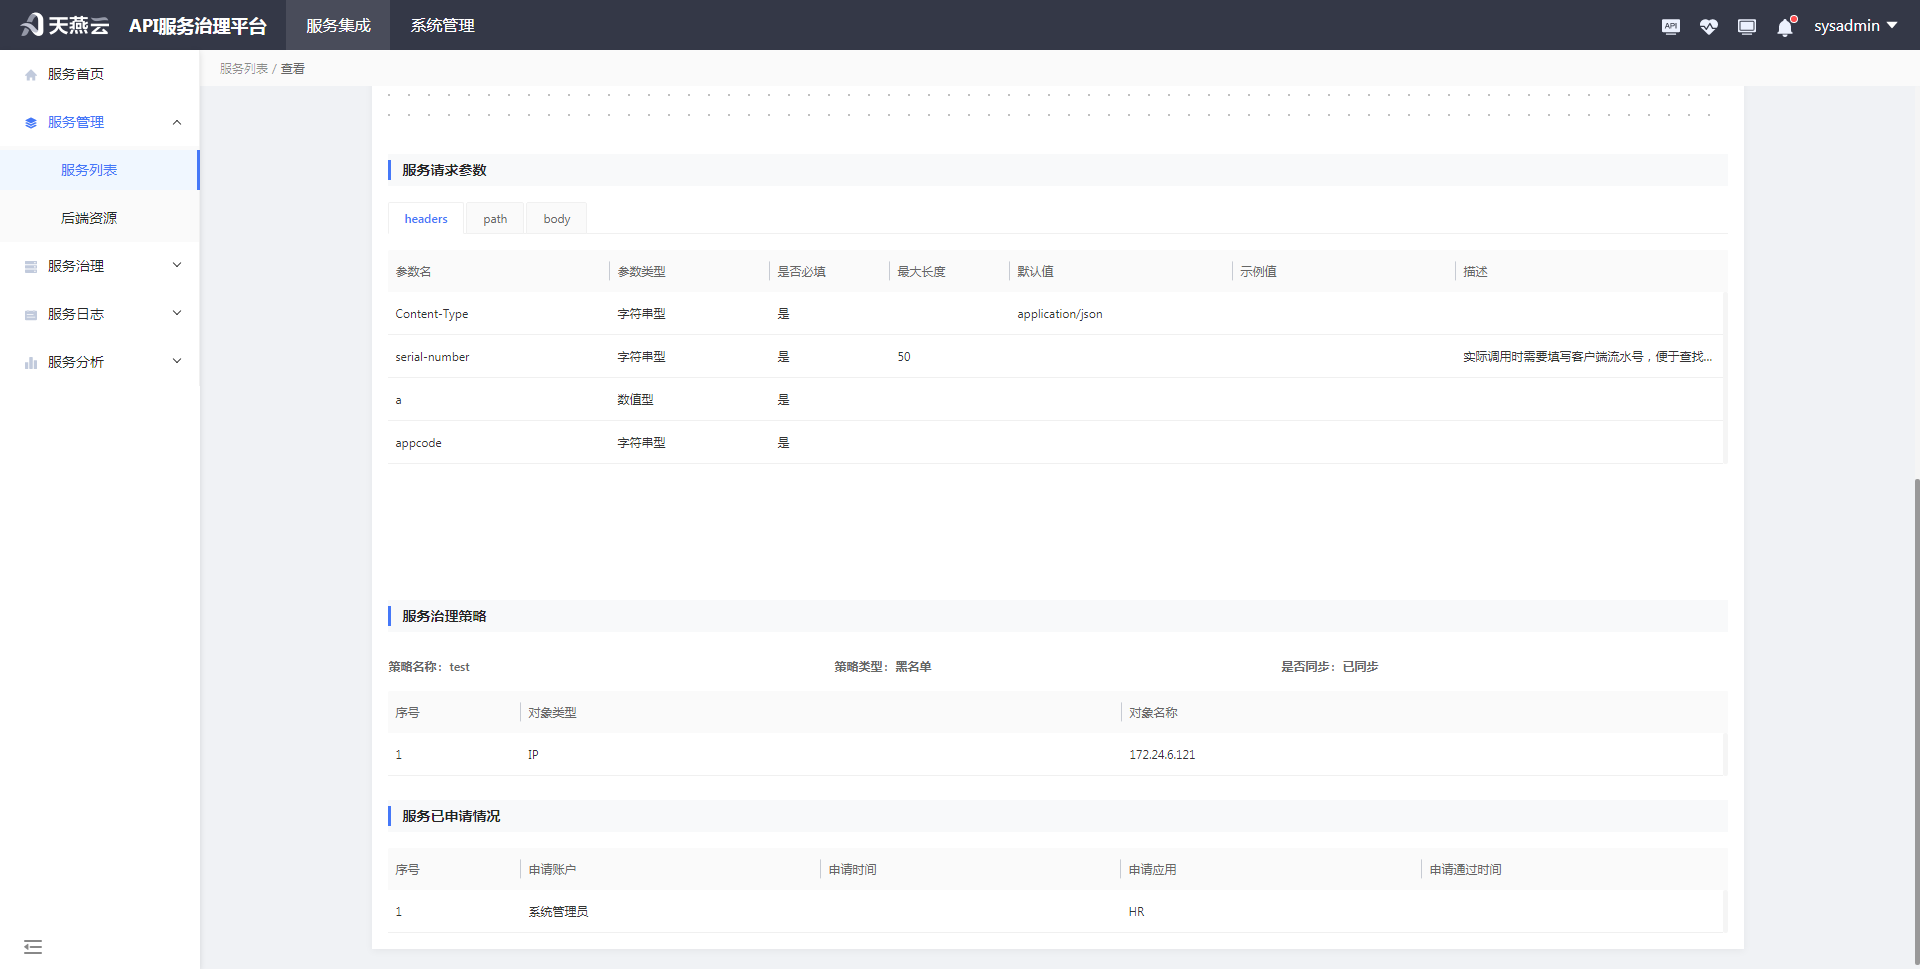
Task: Click the 服务日志 calendar icon
Action: point(30,313)
